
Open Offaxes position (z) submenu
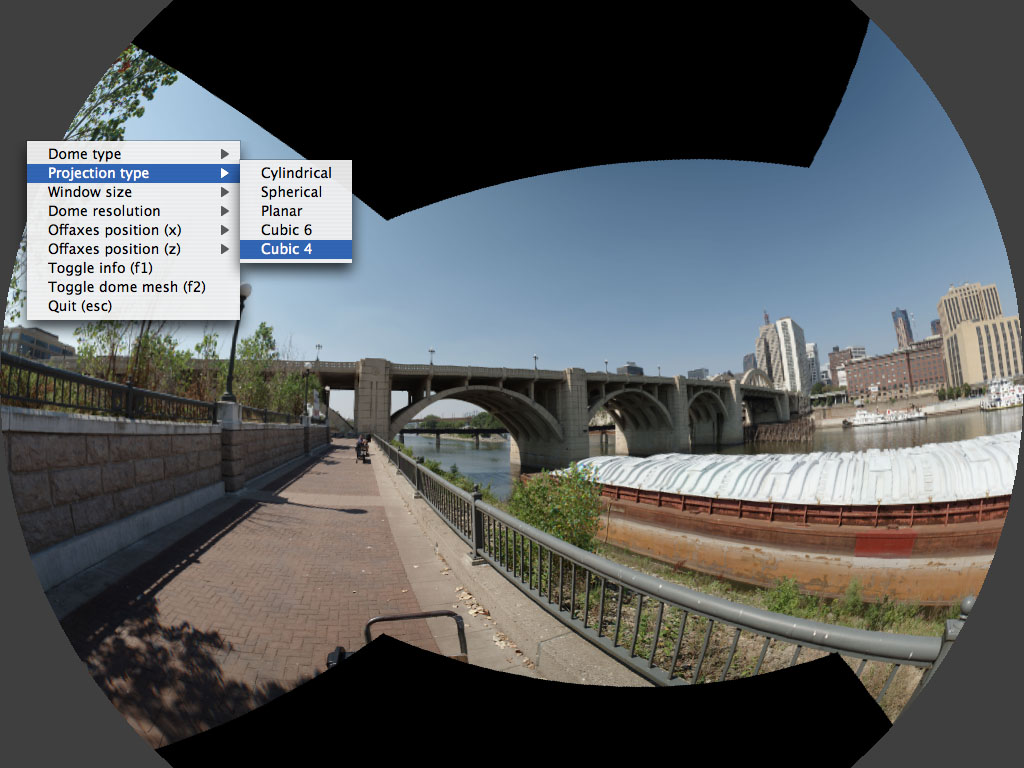tap(133, 249)
